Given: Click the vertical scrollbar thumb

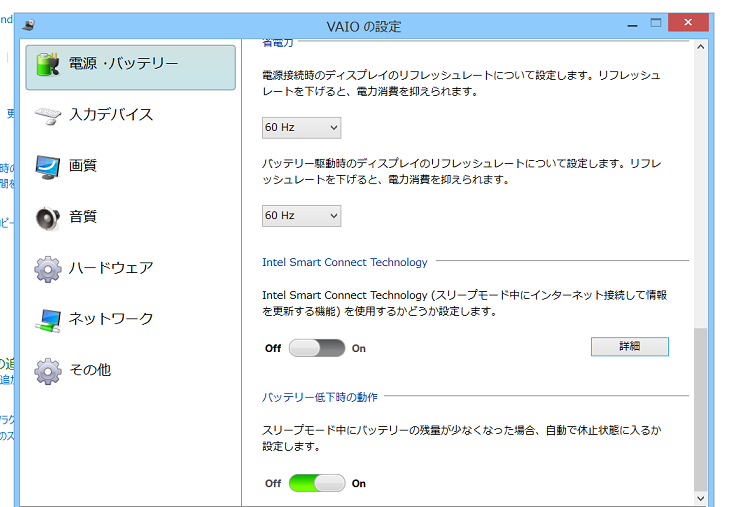Looking at the screenshot, I should tap(701, 409).
